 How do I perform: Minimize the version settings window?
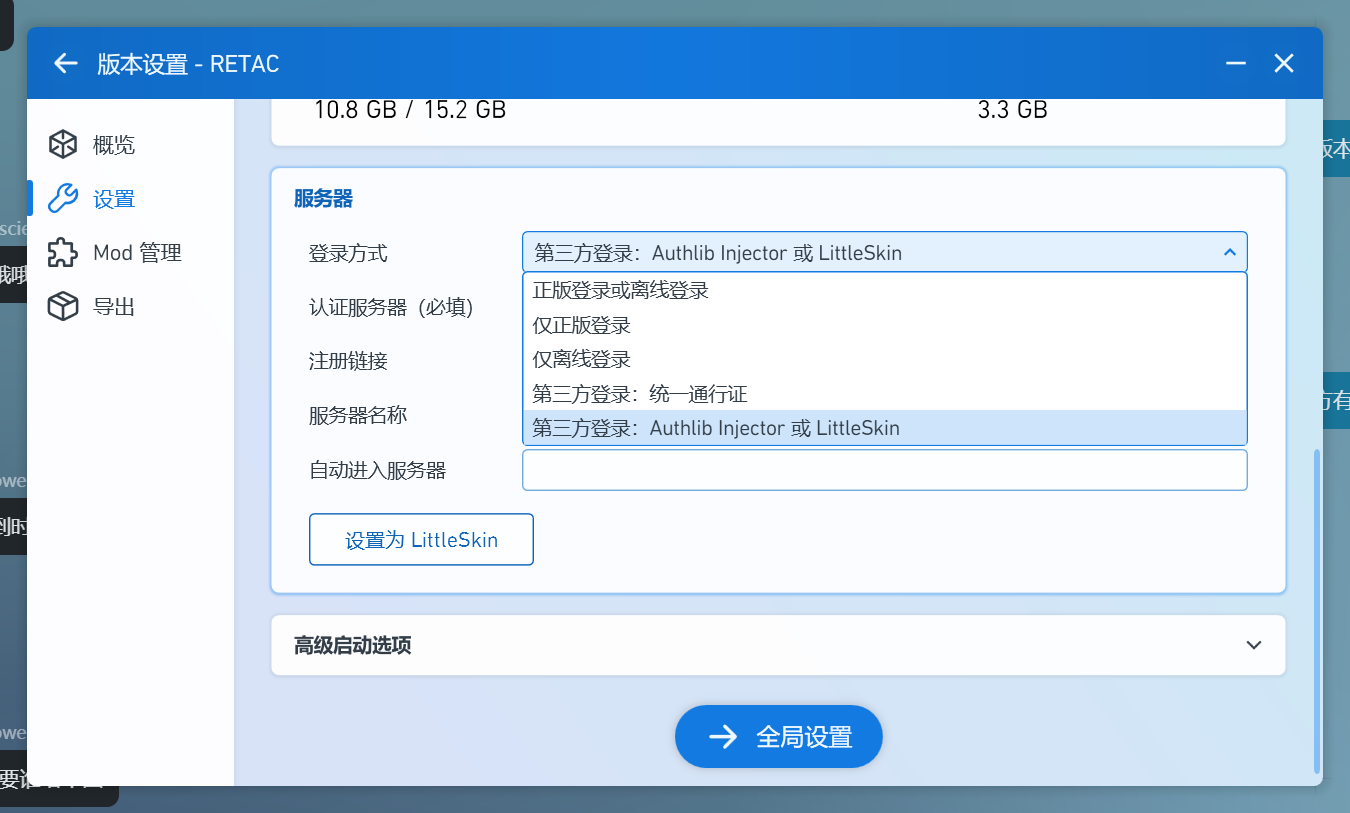pos(1236,64)
